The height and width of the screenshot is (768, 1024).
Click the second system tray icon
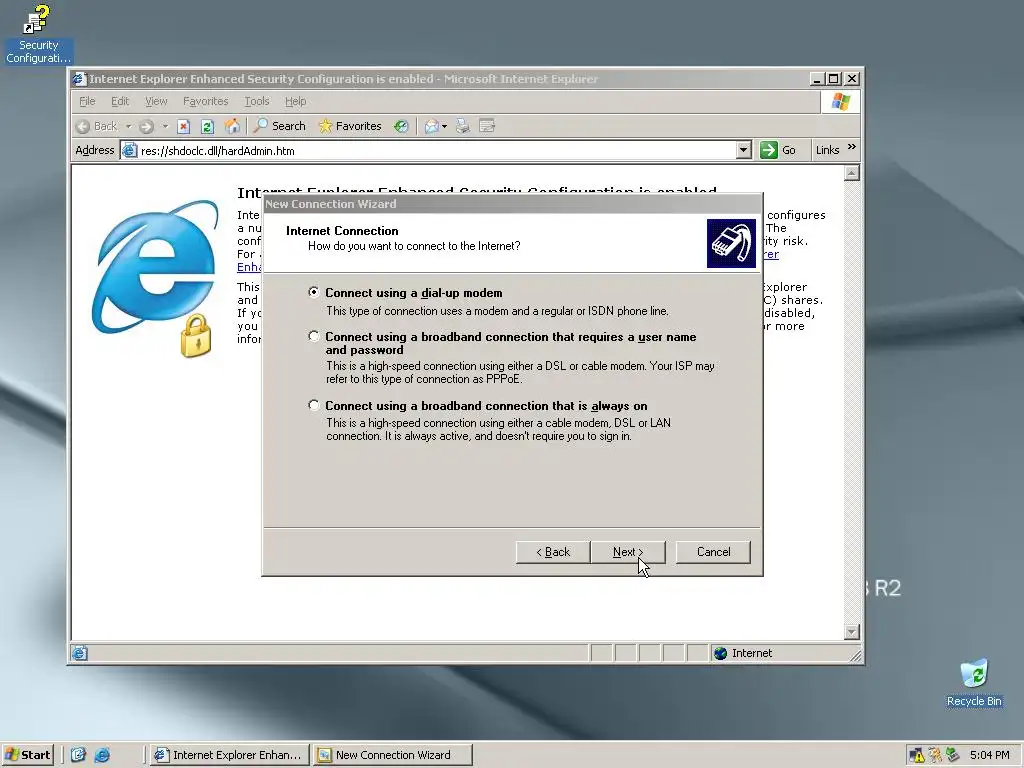click(935, 755)
